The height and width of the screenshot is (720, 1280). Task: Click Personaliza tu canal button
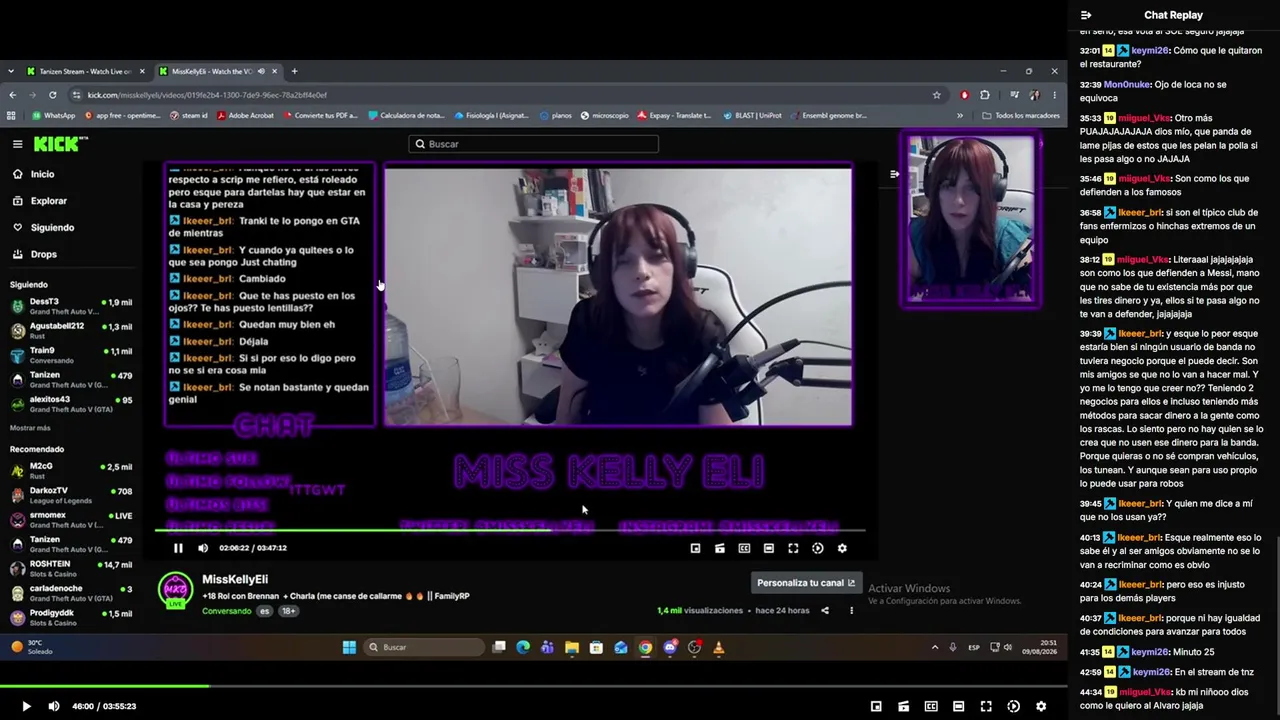point(806,583)
